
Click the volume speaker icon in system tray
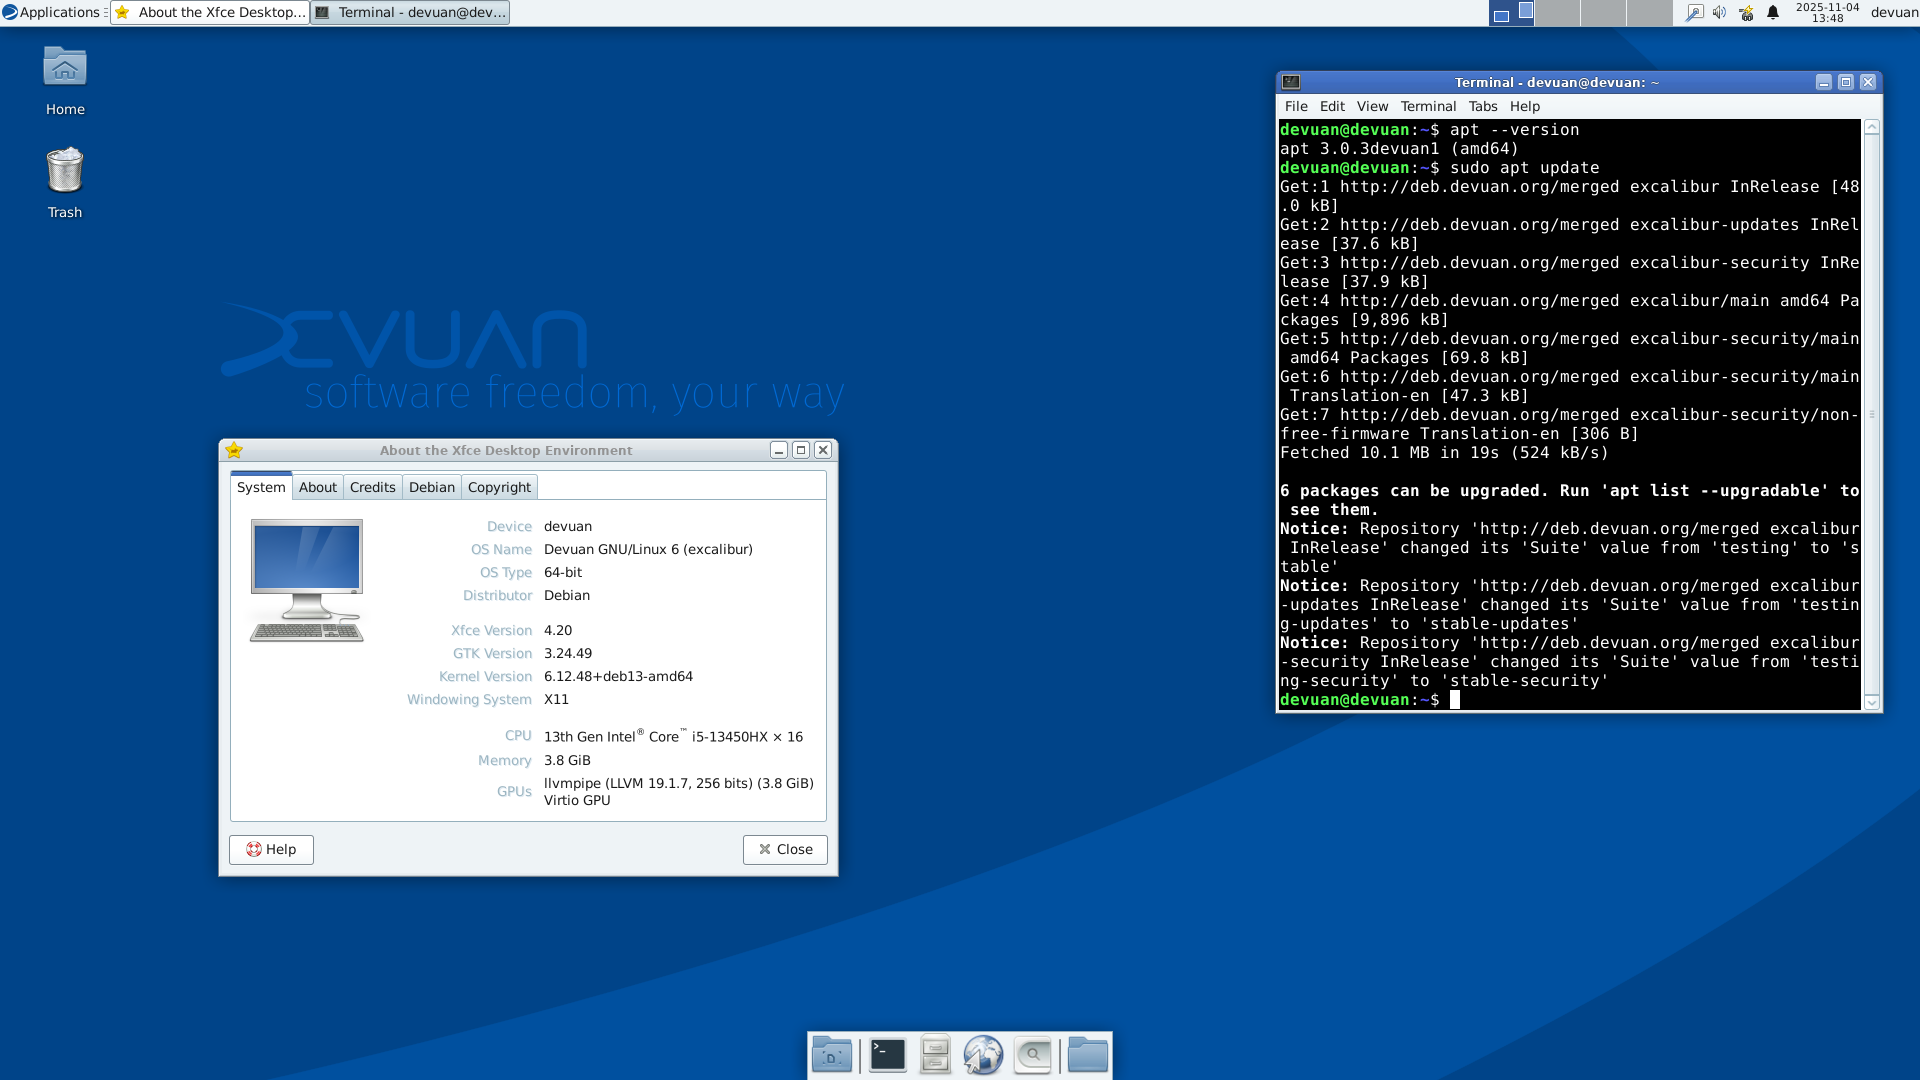(1719, 13)
